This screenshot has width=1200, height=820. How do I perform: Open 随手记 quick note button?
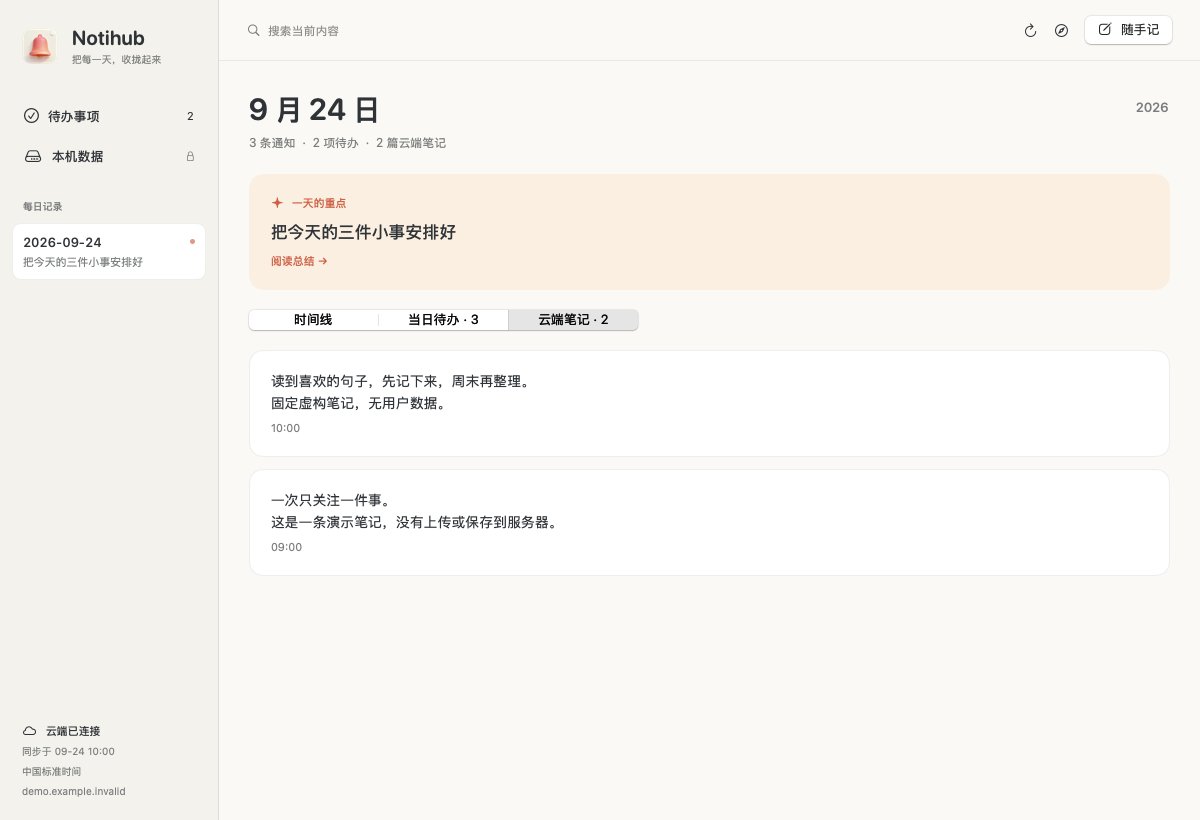tap(1128, 30)
